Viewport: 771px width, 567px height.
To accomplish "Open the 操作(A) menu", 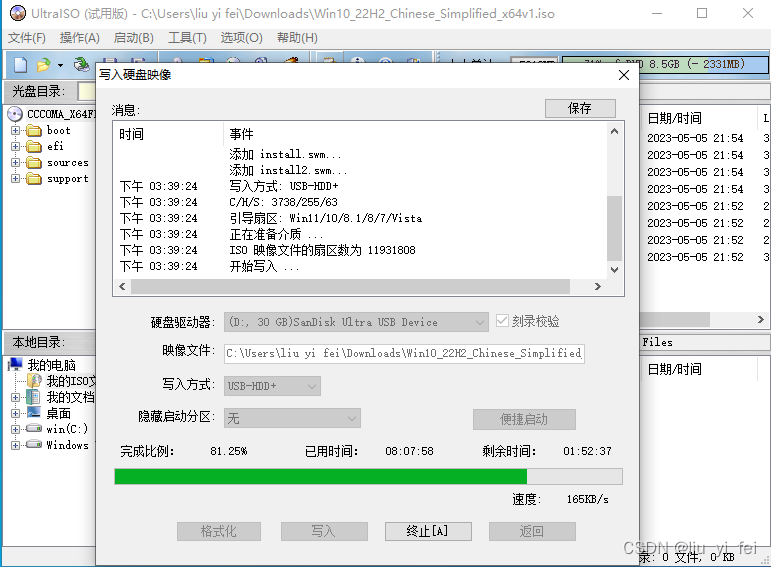I will [x=80, y=38].
